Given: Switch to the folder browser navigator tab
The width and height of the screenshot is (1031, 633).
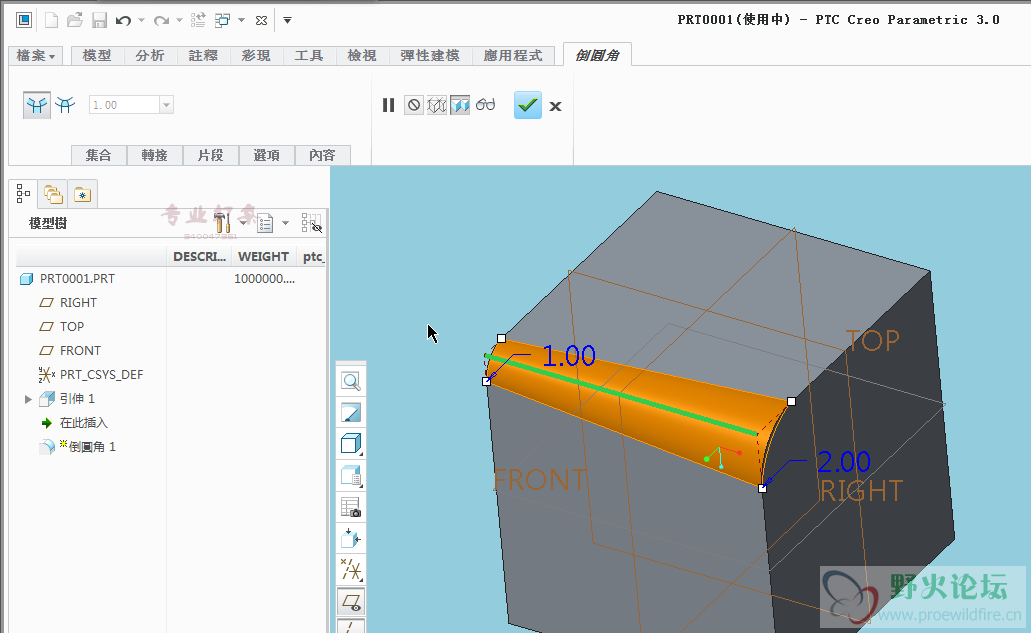Looking at the screenshot, I should pyautogui.click(x=53, y=194).
